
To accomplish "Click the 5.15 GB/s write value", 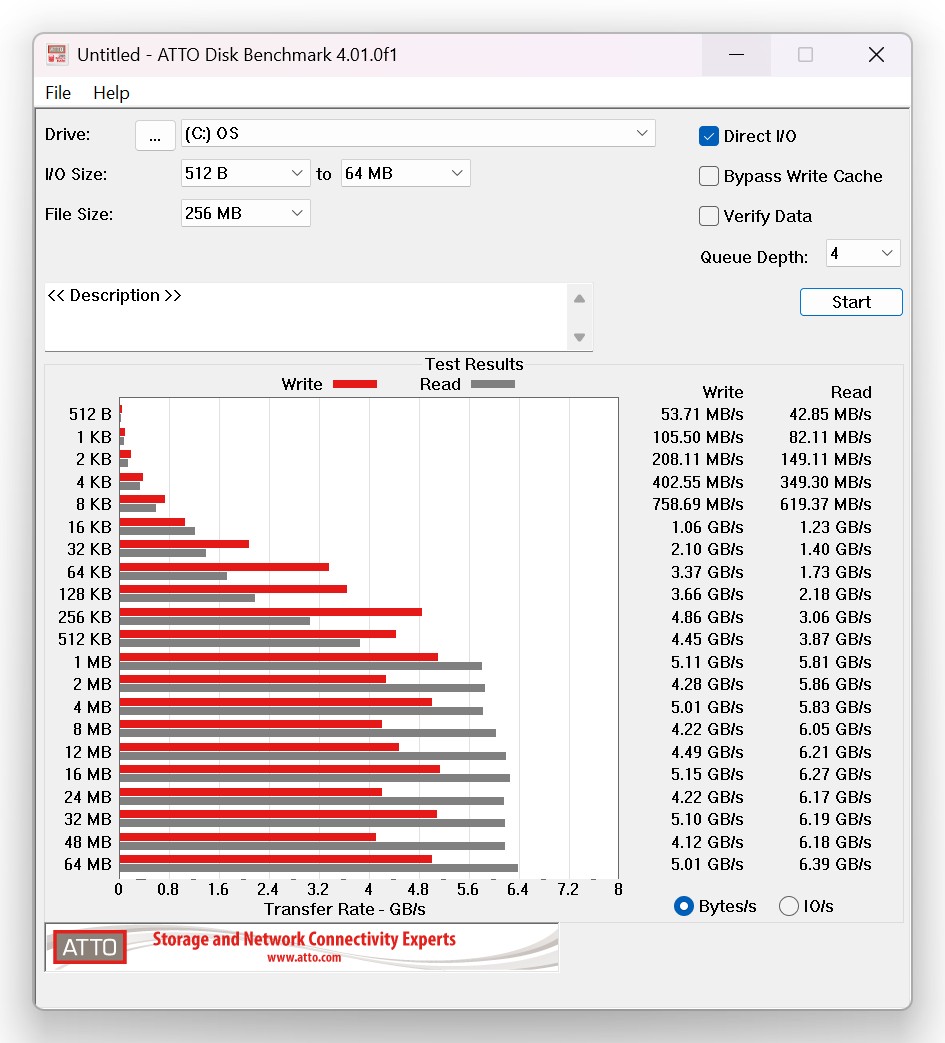I will coord(707,774).
